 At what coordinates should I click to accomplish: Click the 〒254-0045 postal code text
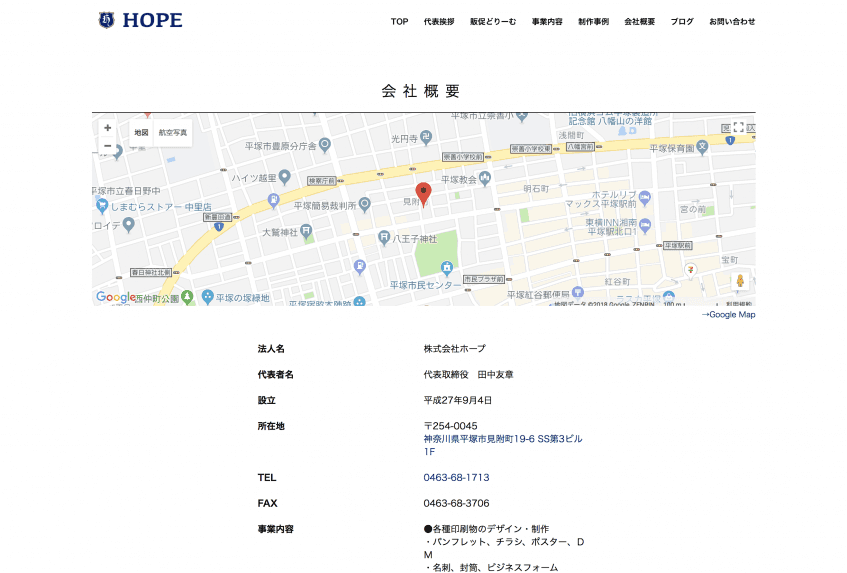451,426
